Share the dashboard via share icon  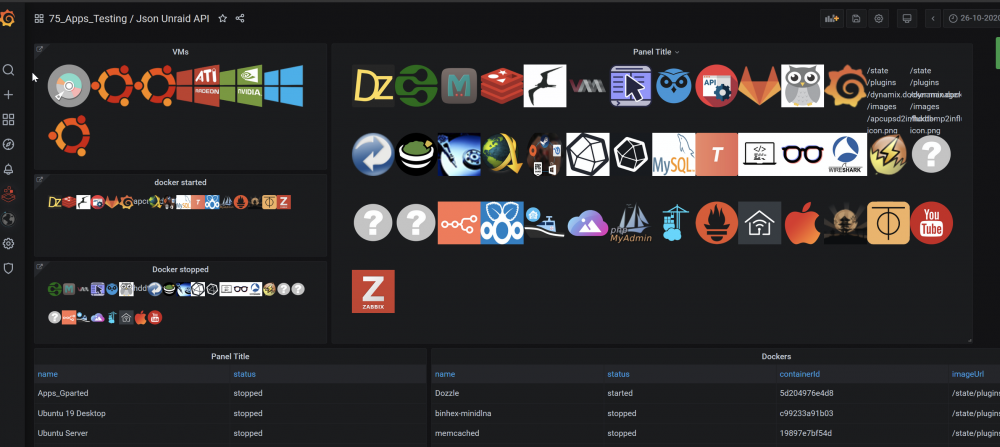click(240, 18)
